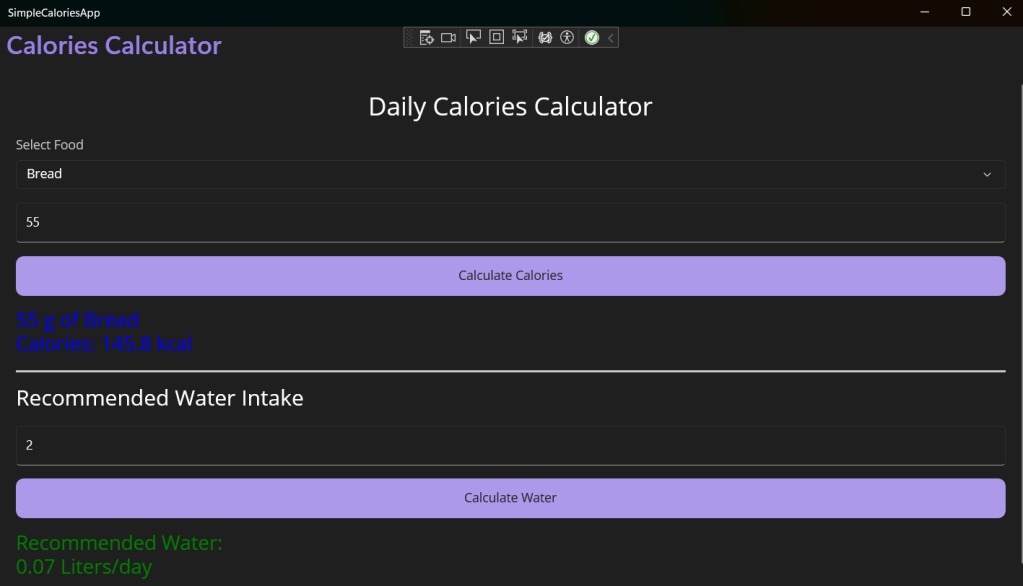Minimize the SimpleCaloriesApp window
This screenshot has width=1023, height=586.
coord(924,12)
